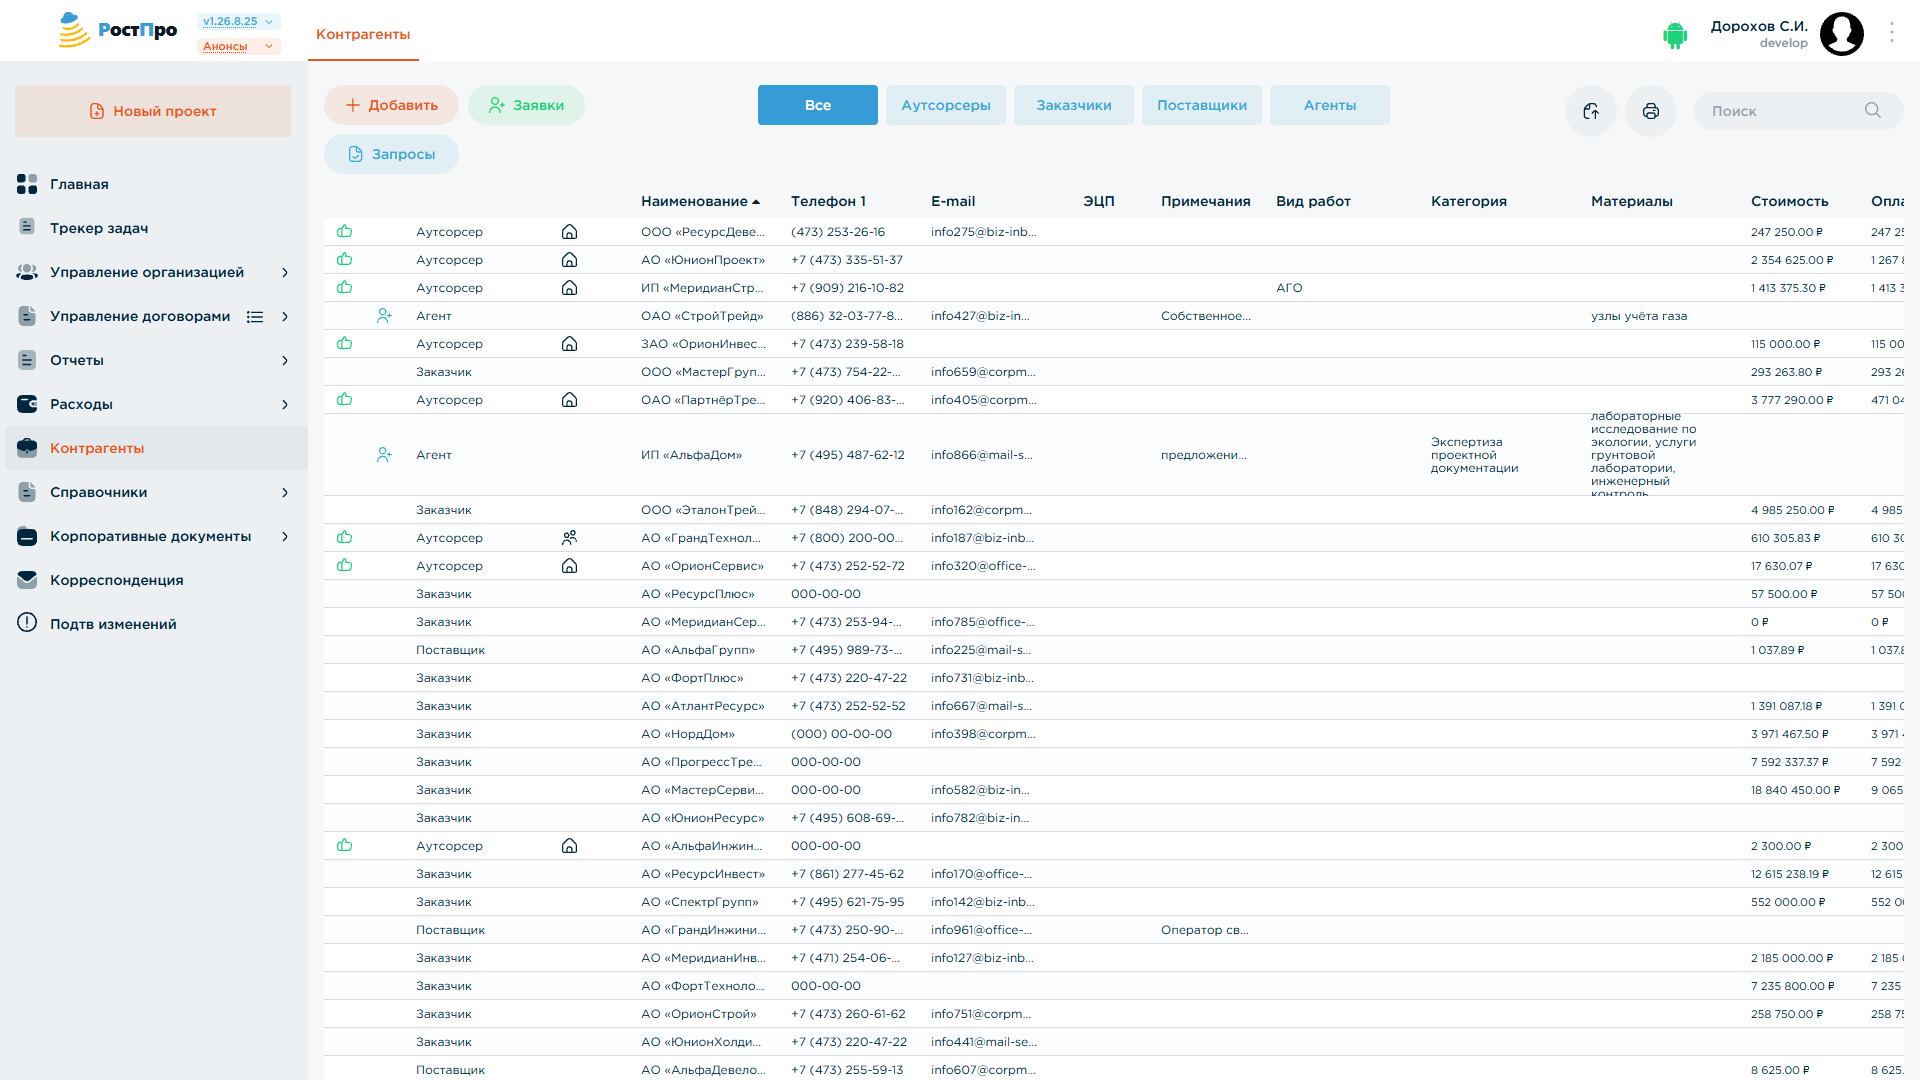Click the 18 840 450.00 ₽ cost cell
This screenshot has height=1080, width=1920.
point(1795,790)
